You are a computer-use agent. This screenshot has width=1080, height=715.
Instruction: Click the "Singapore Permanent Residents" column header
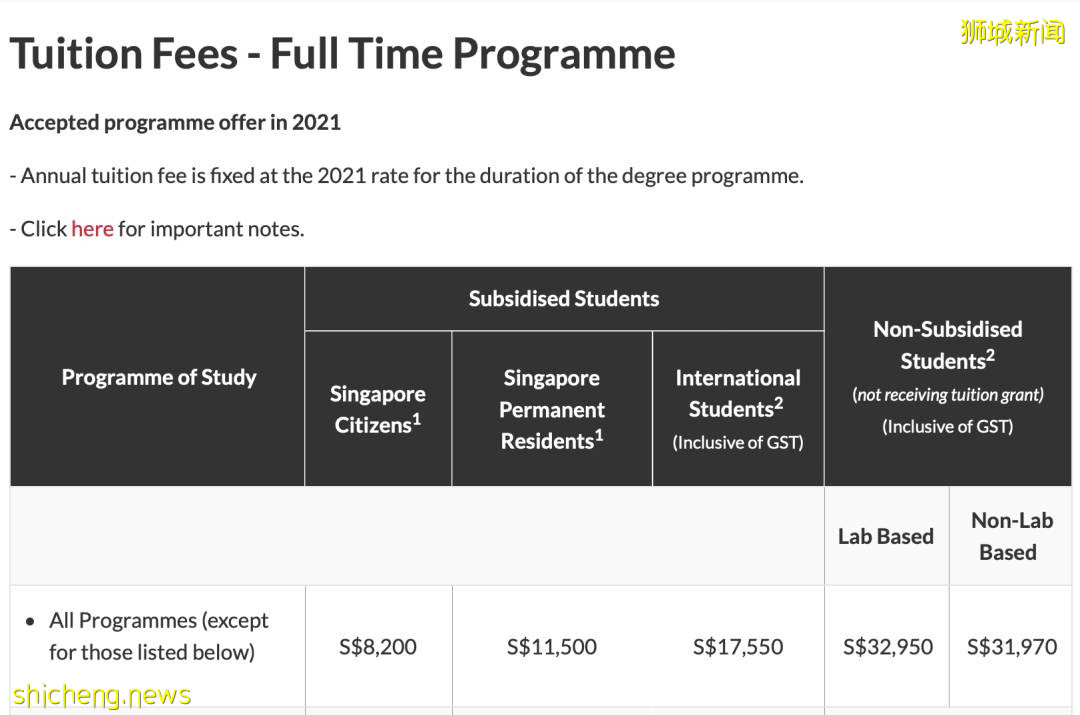pos(552,409)
